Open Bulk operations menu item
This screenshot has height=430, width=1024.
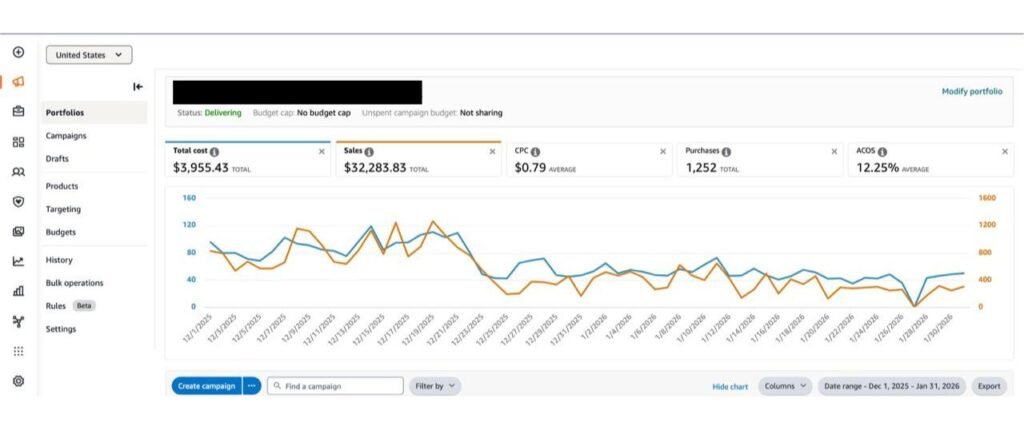tap(74, 283)
